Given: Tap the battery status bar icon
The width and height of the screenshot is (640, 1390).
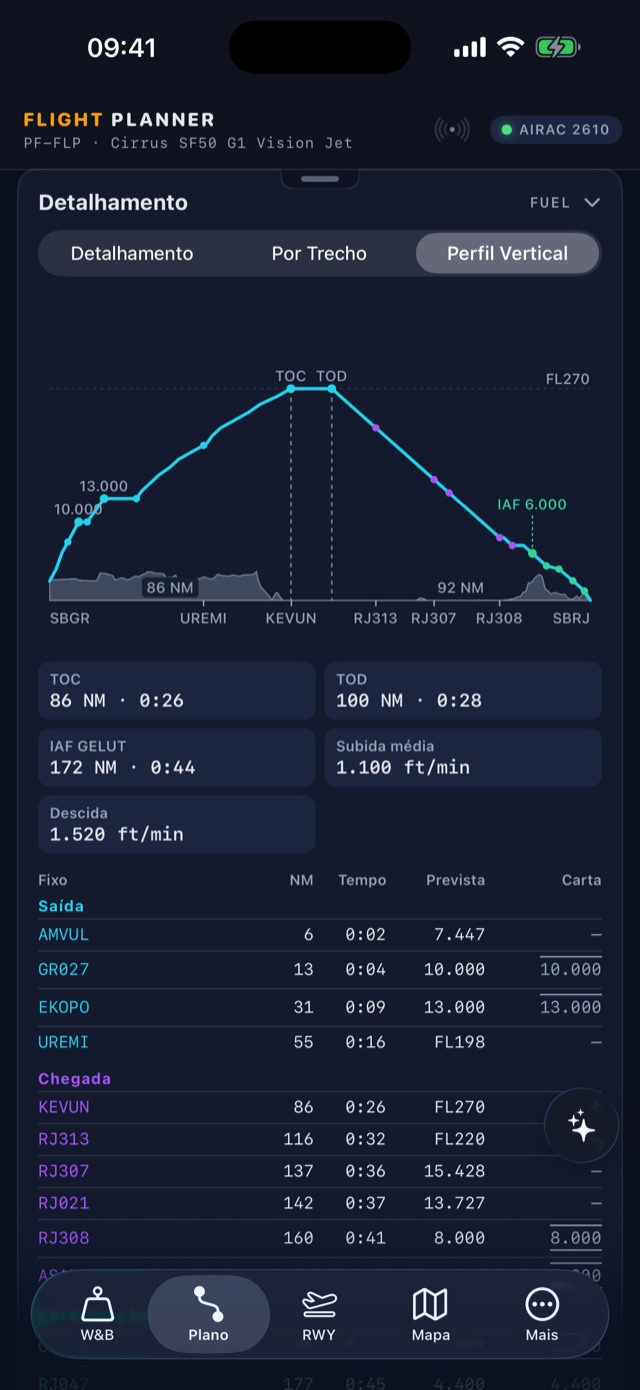Looking at the screenshot, I should [558, 47].
